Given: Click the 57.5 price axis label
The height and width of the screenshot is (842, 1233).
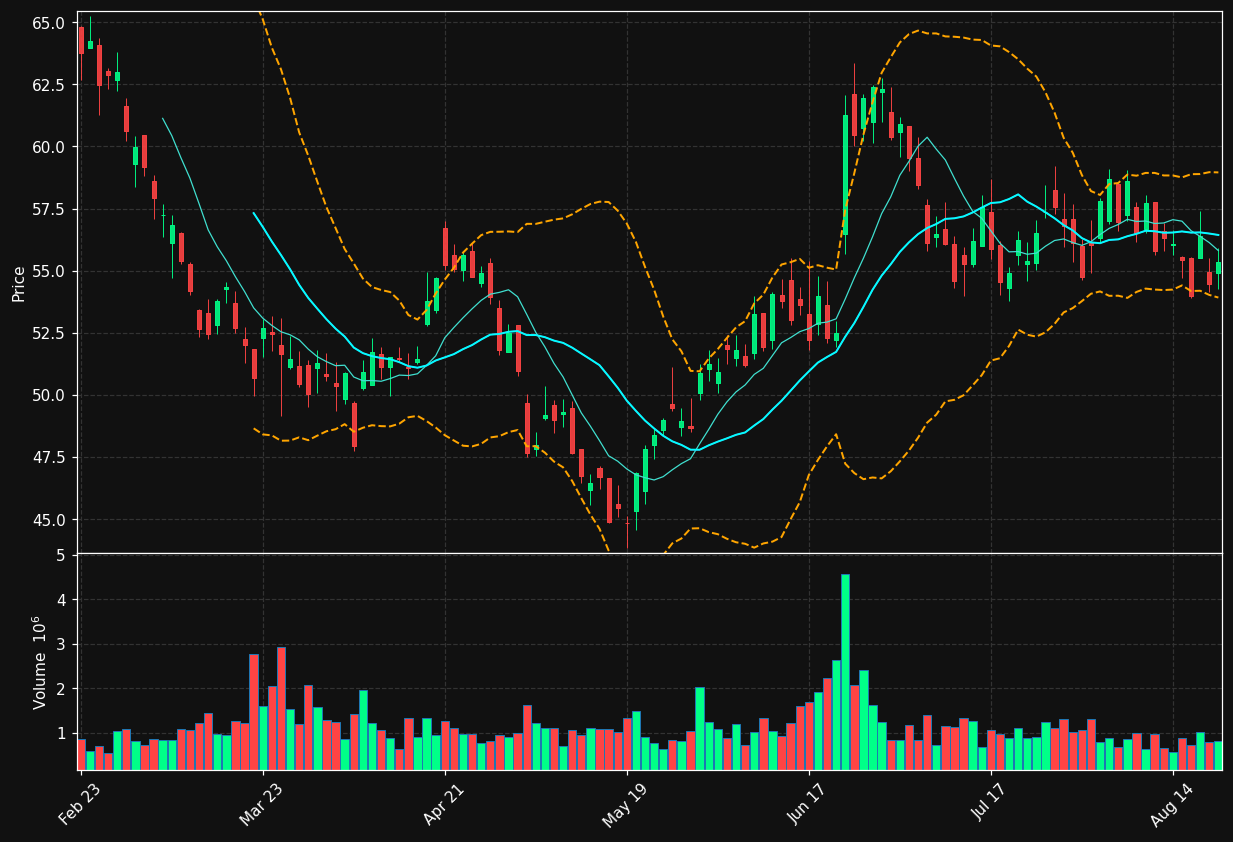Looking at the screenshot, I should click(x=48, y=209).
